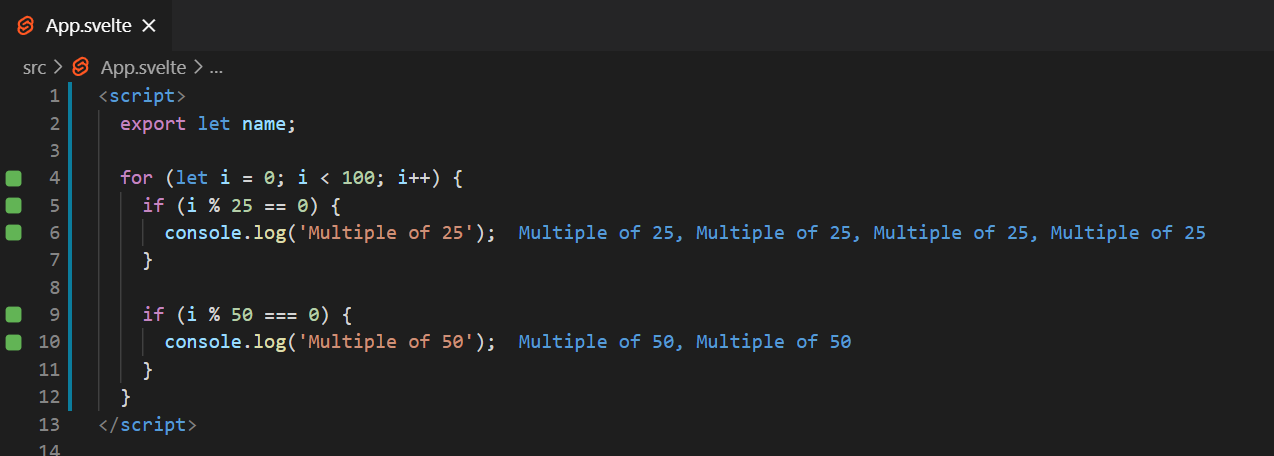
Task: Expand the ellipsis breadcrumb symbol list
Action: (216, 68)
